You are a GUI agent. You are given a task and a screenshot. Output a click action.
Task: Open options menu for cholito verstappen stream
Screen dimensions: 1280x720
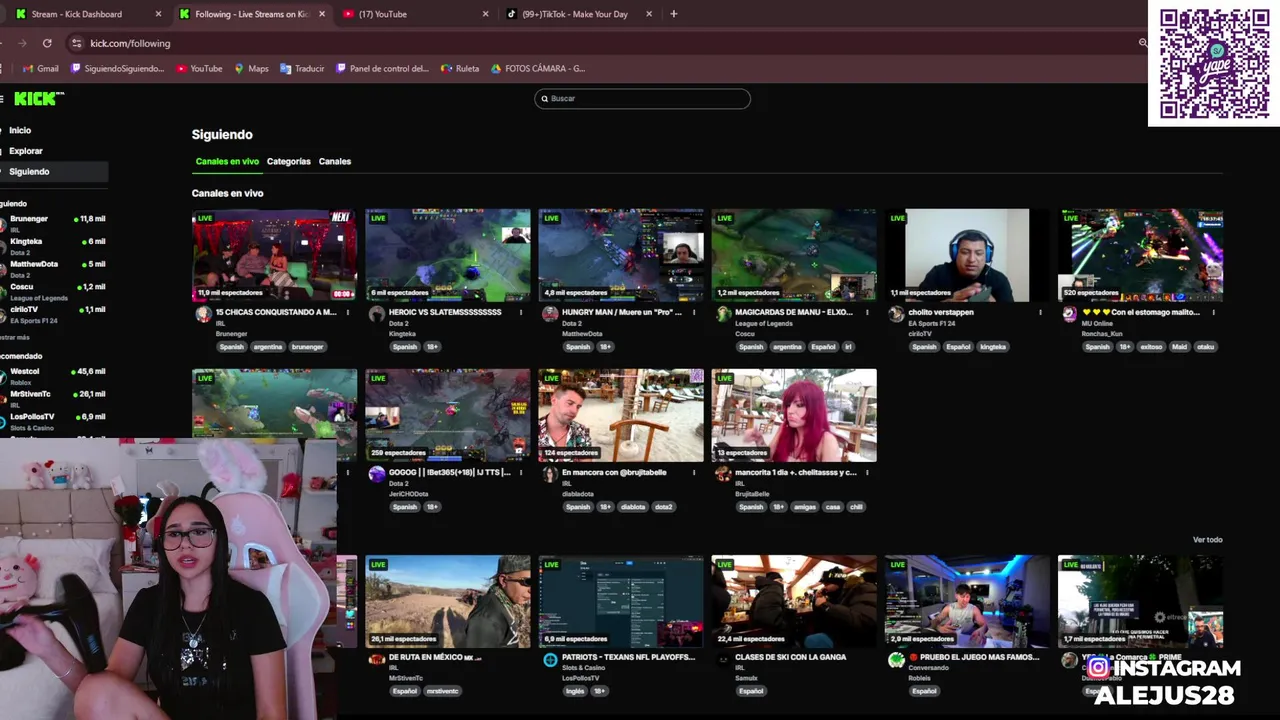[x=1040, y=312]
